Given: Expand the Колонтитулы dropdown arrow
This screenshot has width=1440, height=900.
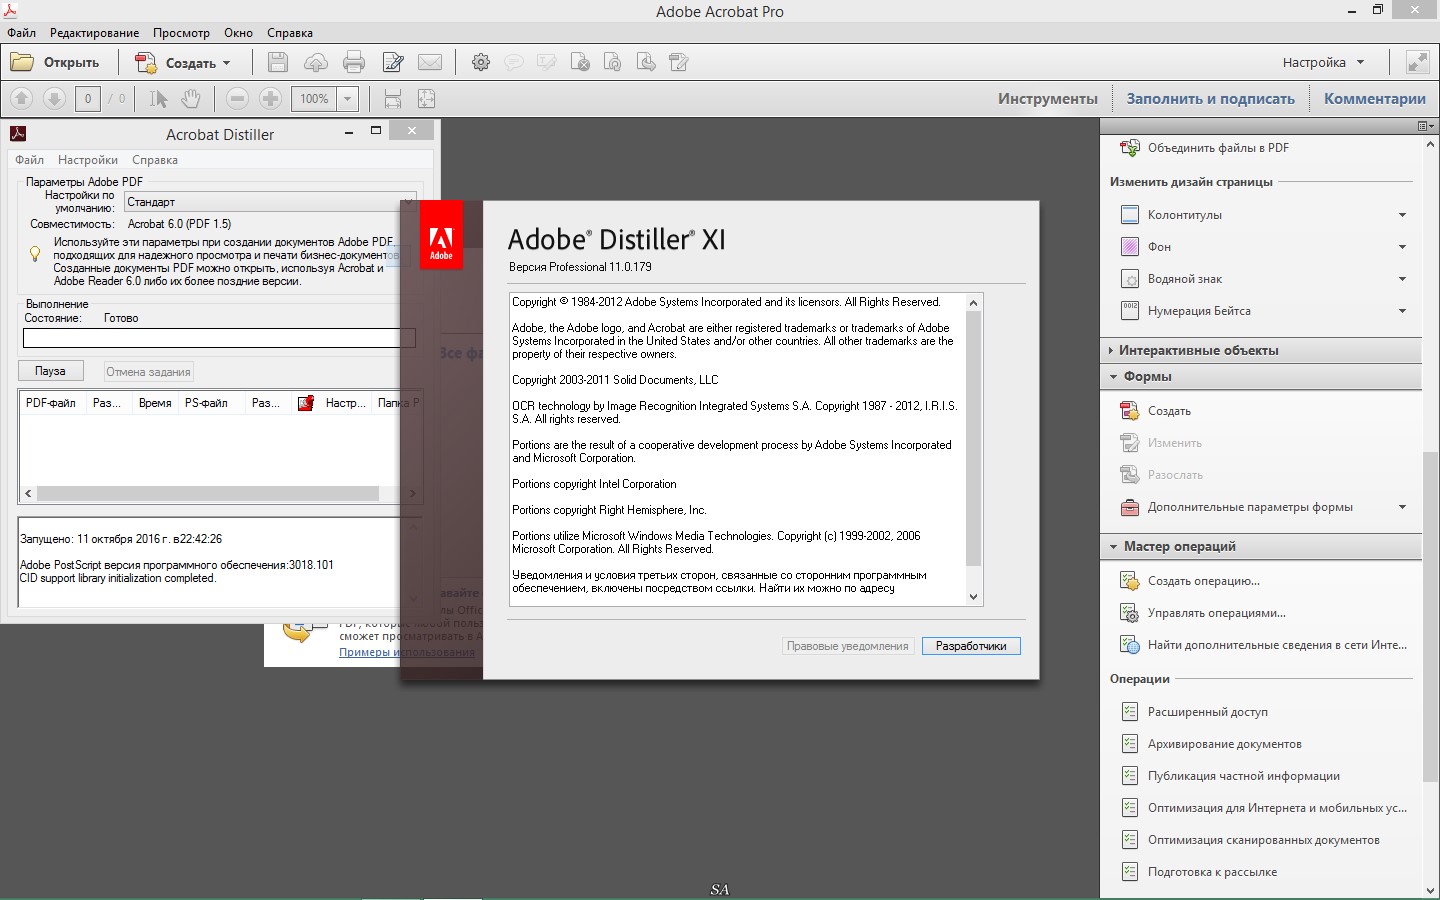Looking at the screenshot, I should tap(1402, 215).
